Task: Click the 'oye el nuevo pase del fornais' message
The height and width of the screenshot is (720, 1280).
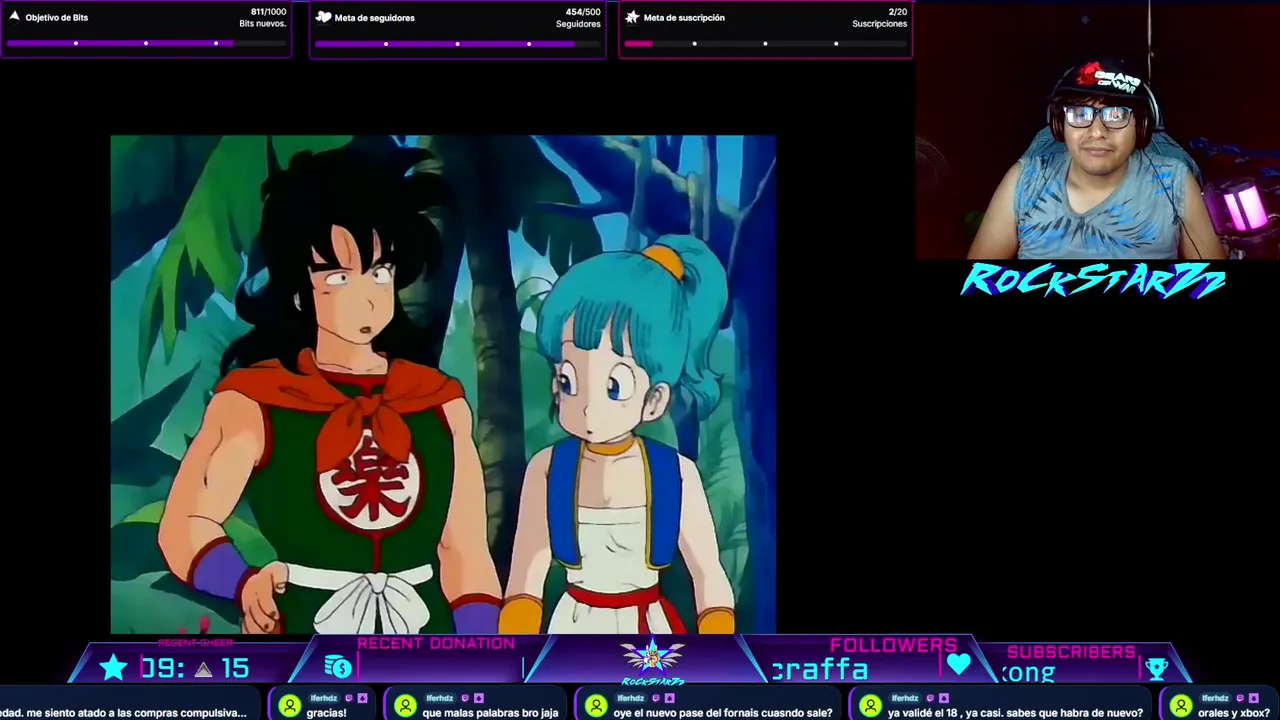Action: click(x=723, y=713)
